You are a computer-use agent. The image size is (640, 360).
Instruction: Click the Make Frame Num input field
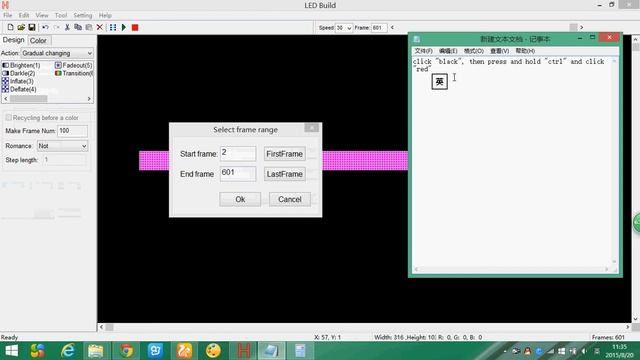click(x=73, y=131)
